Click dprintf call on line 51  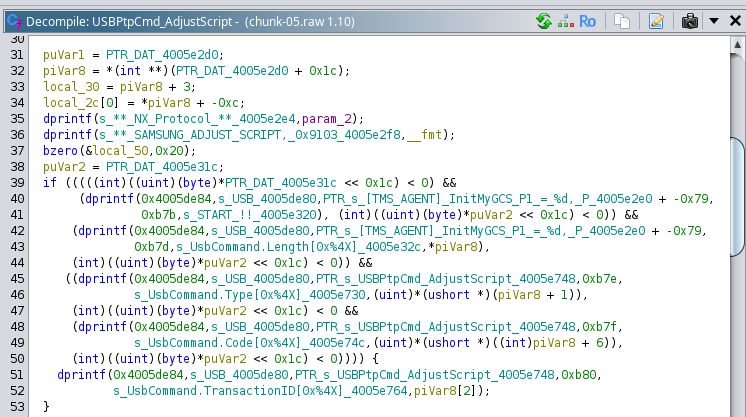pos(81,375)
